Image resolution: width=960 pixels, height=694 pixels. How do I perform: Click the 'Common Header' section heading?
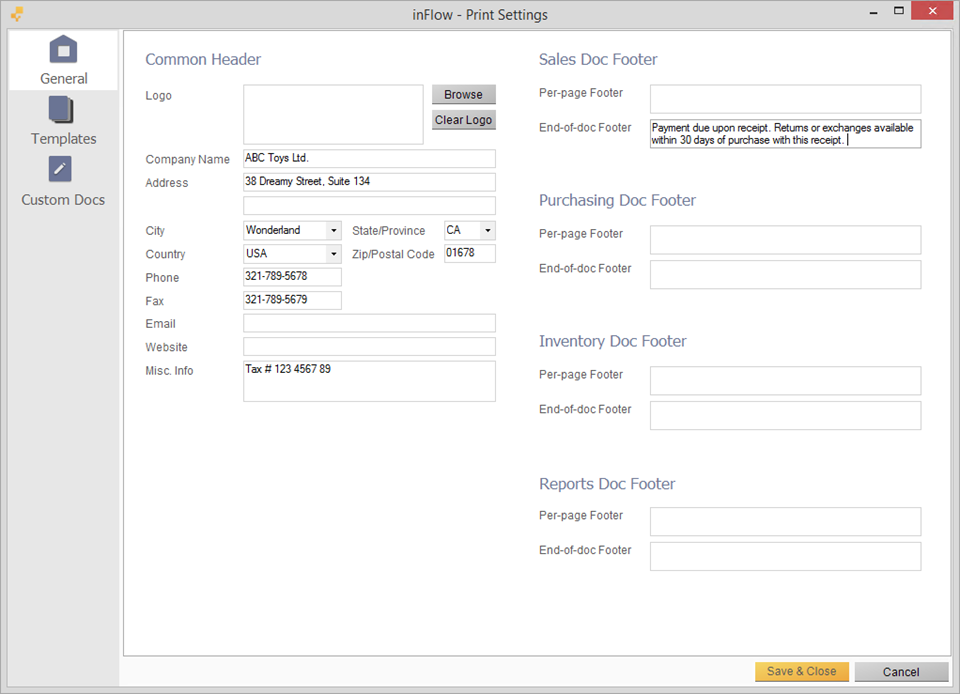203,59
